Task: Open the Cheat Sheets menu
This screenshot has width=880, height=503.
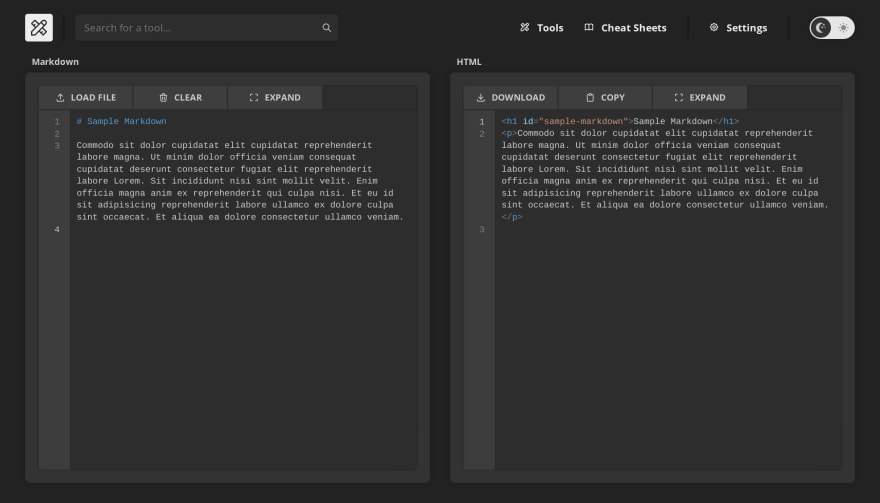Action: click(625, 28)
